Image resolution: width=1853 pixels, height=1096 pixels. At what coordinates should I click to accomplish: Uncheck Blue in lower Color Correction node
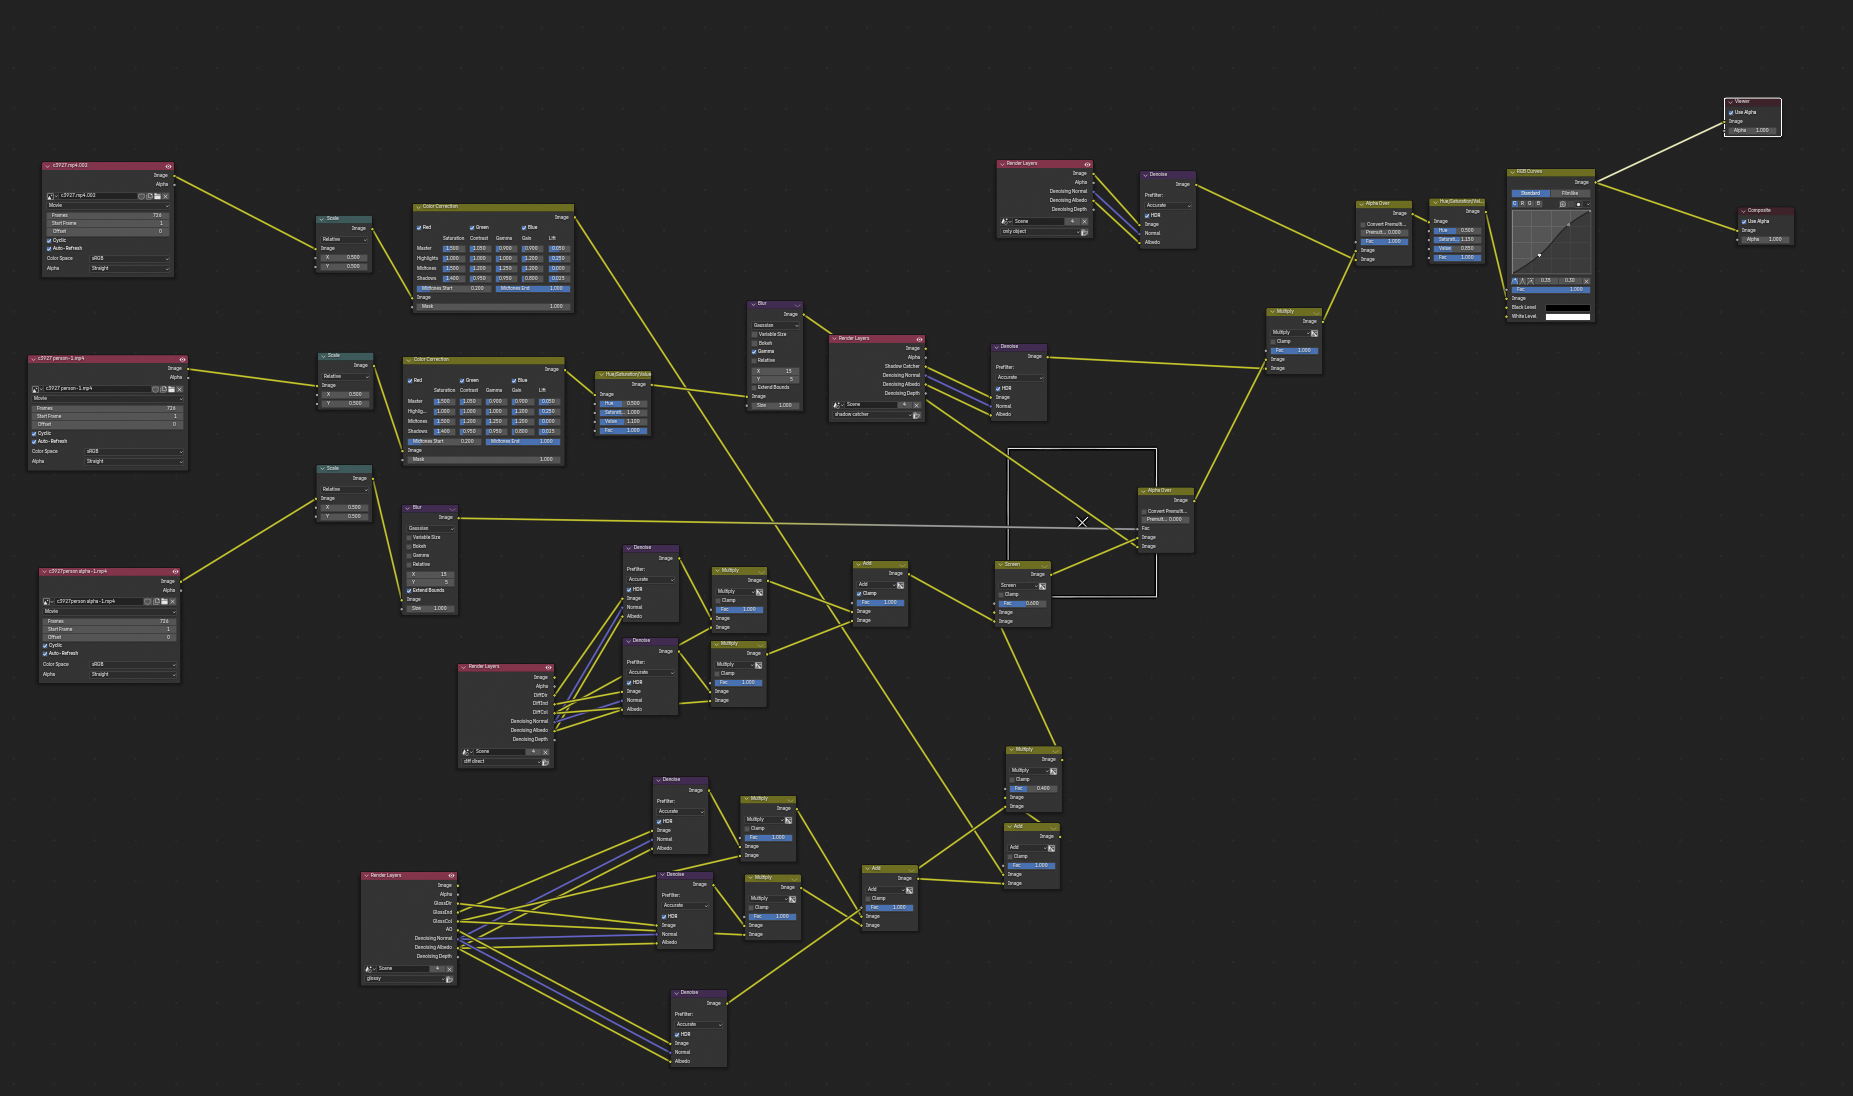click(x=514, y=381)
